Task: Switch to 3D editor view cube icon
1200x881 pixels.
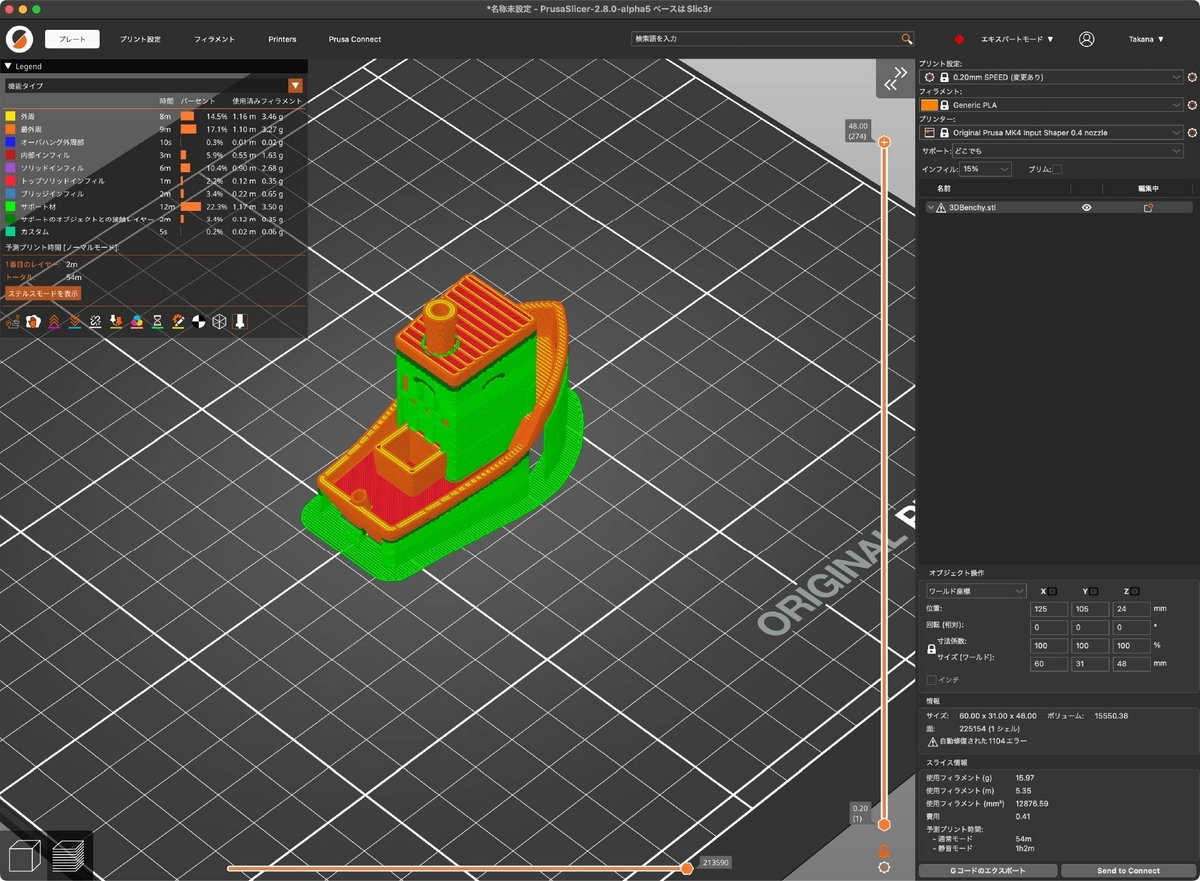Action: click(24, 857)
